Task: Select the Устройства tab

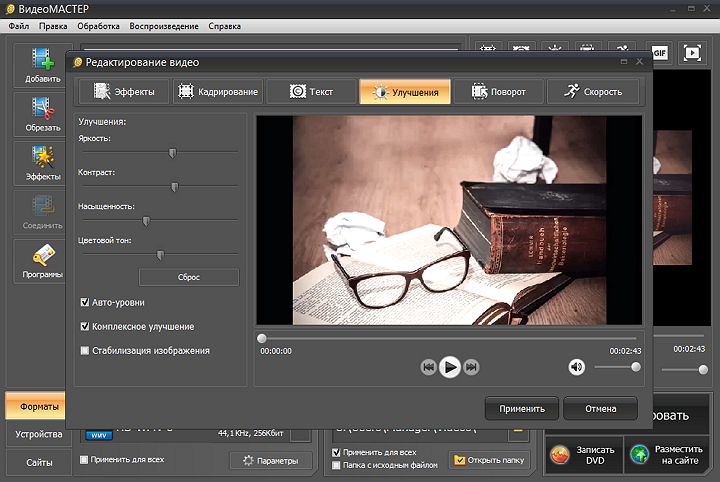Action: (39, 434)
